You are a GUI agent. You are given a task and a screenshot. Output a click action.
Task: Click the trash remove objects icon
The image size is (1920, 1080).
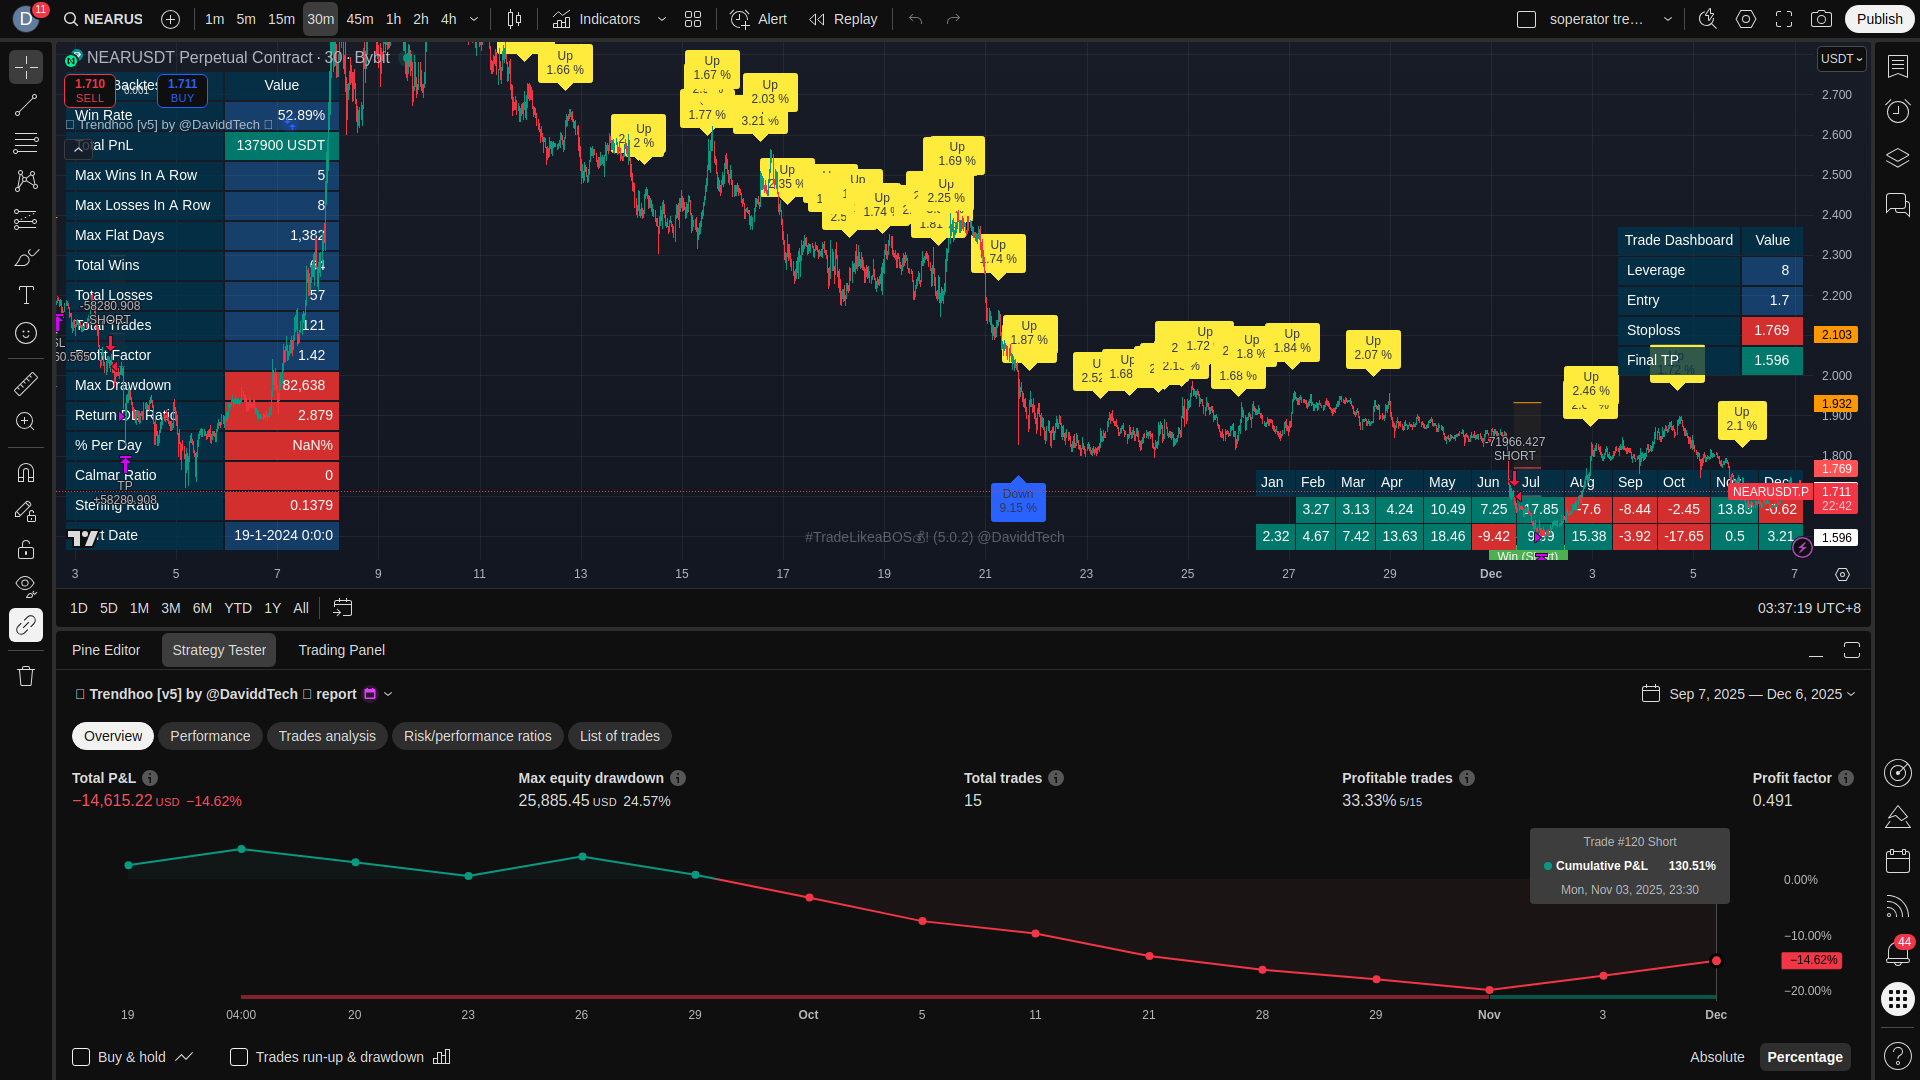point(26,676)
